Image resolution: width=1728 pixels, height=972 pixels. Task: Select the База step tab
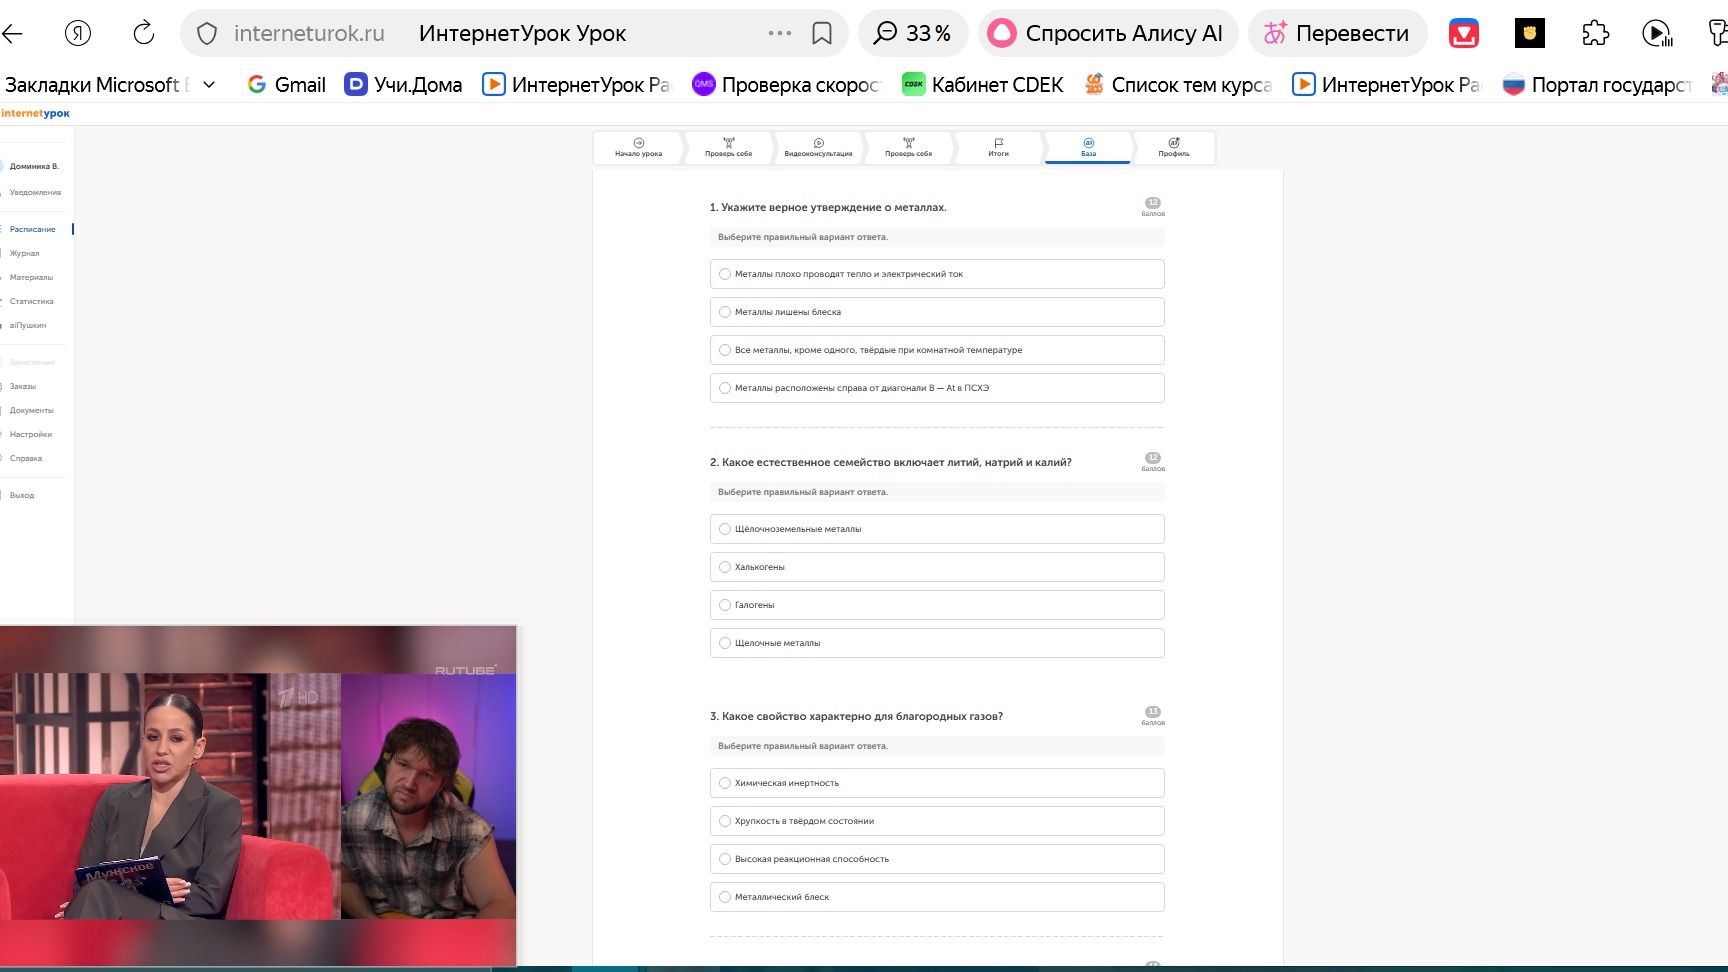(x=1088, y=148)
